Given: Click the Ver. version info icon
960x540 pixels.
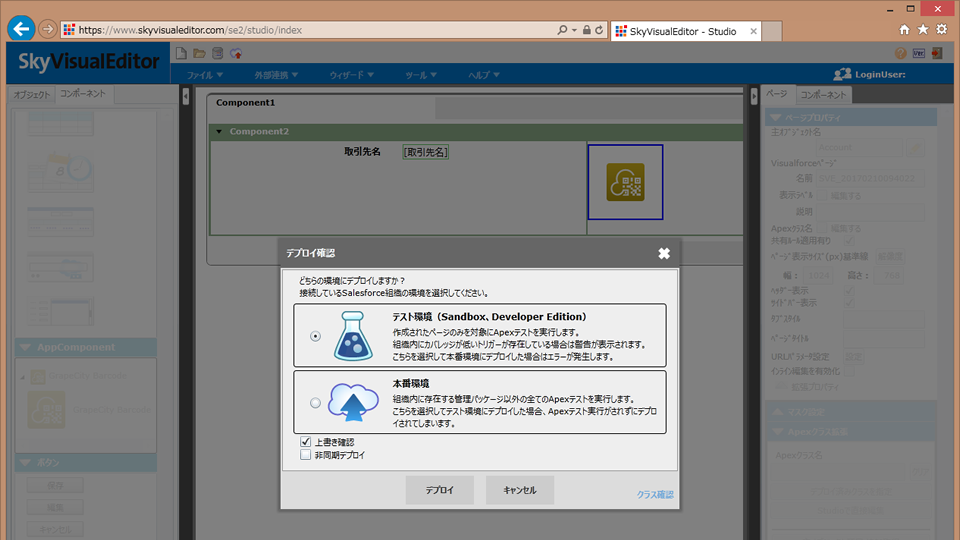Looking at the screenshot, I should click(918, 53).
